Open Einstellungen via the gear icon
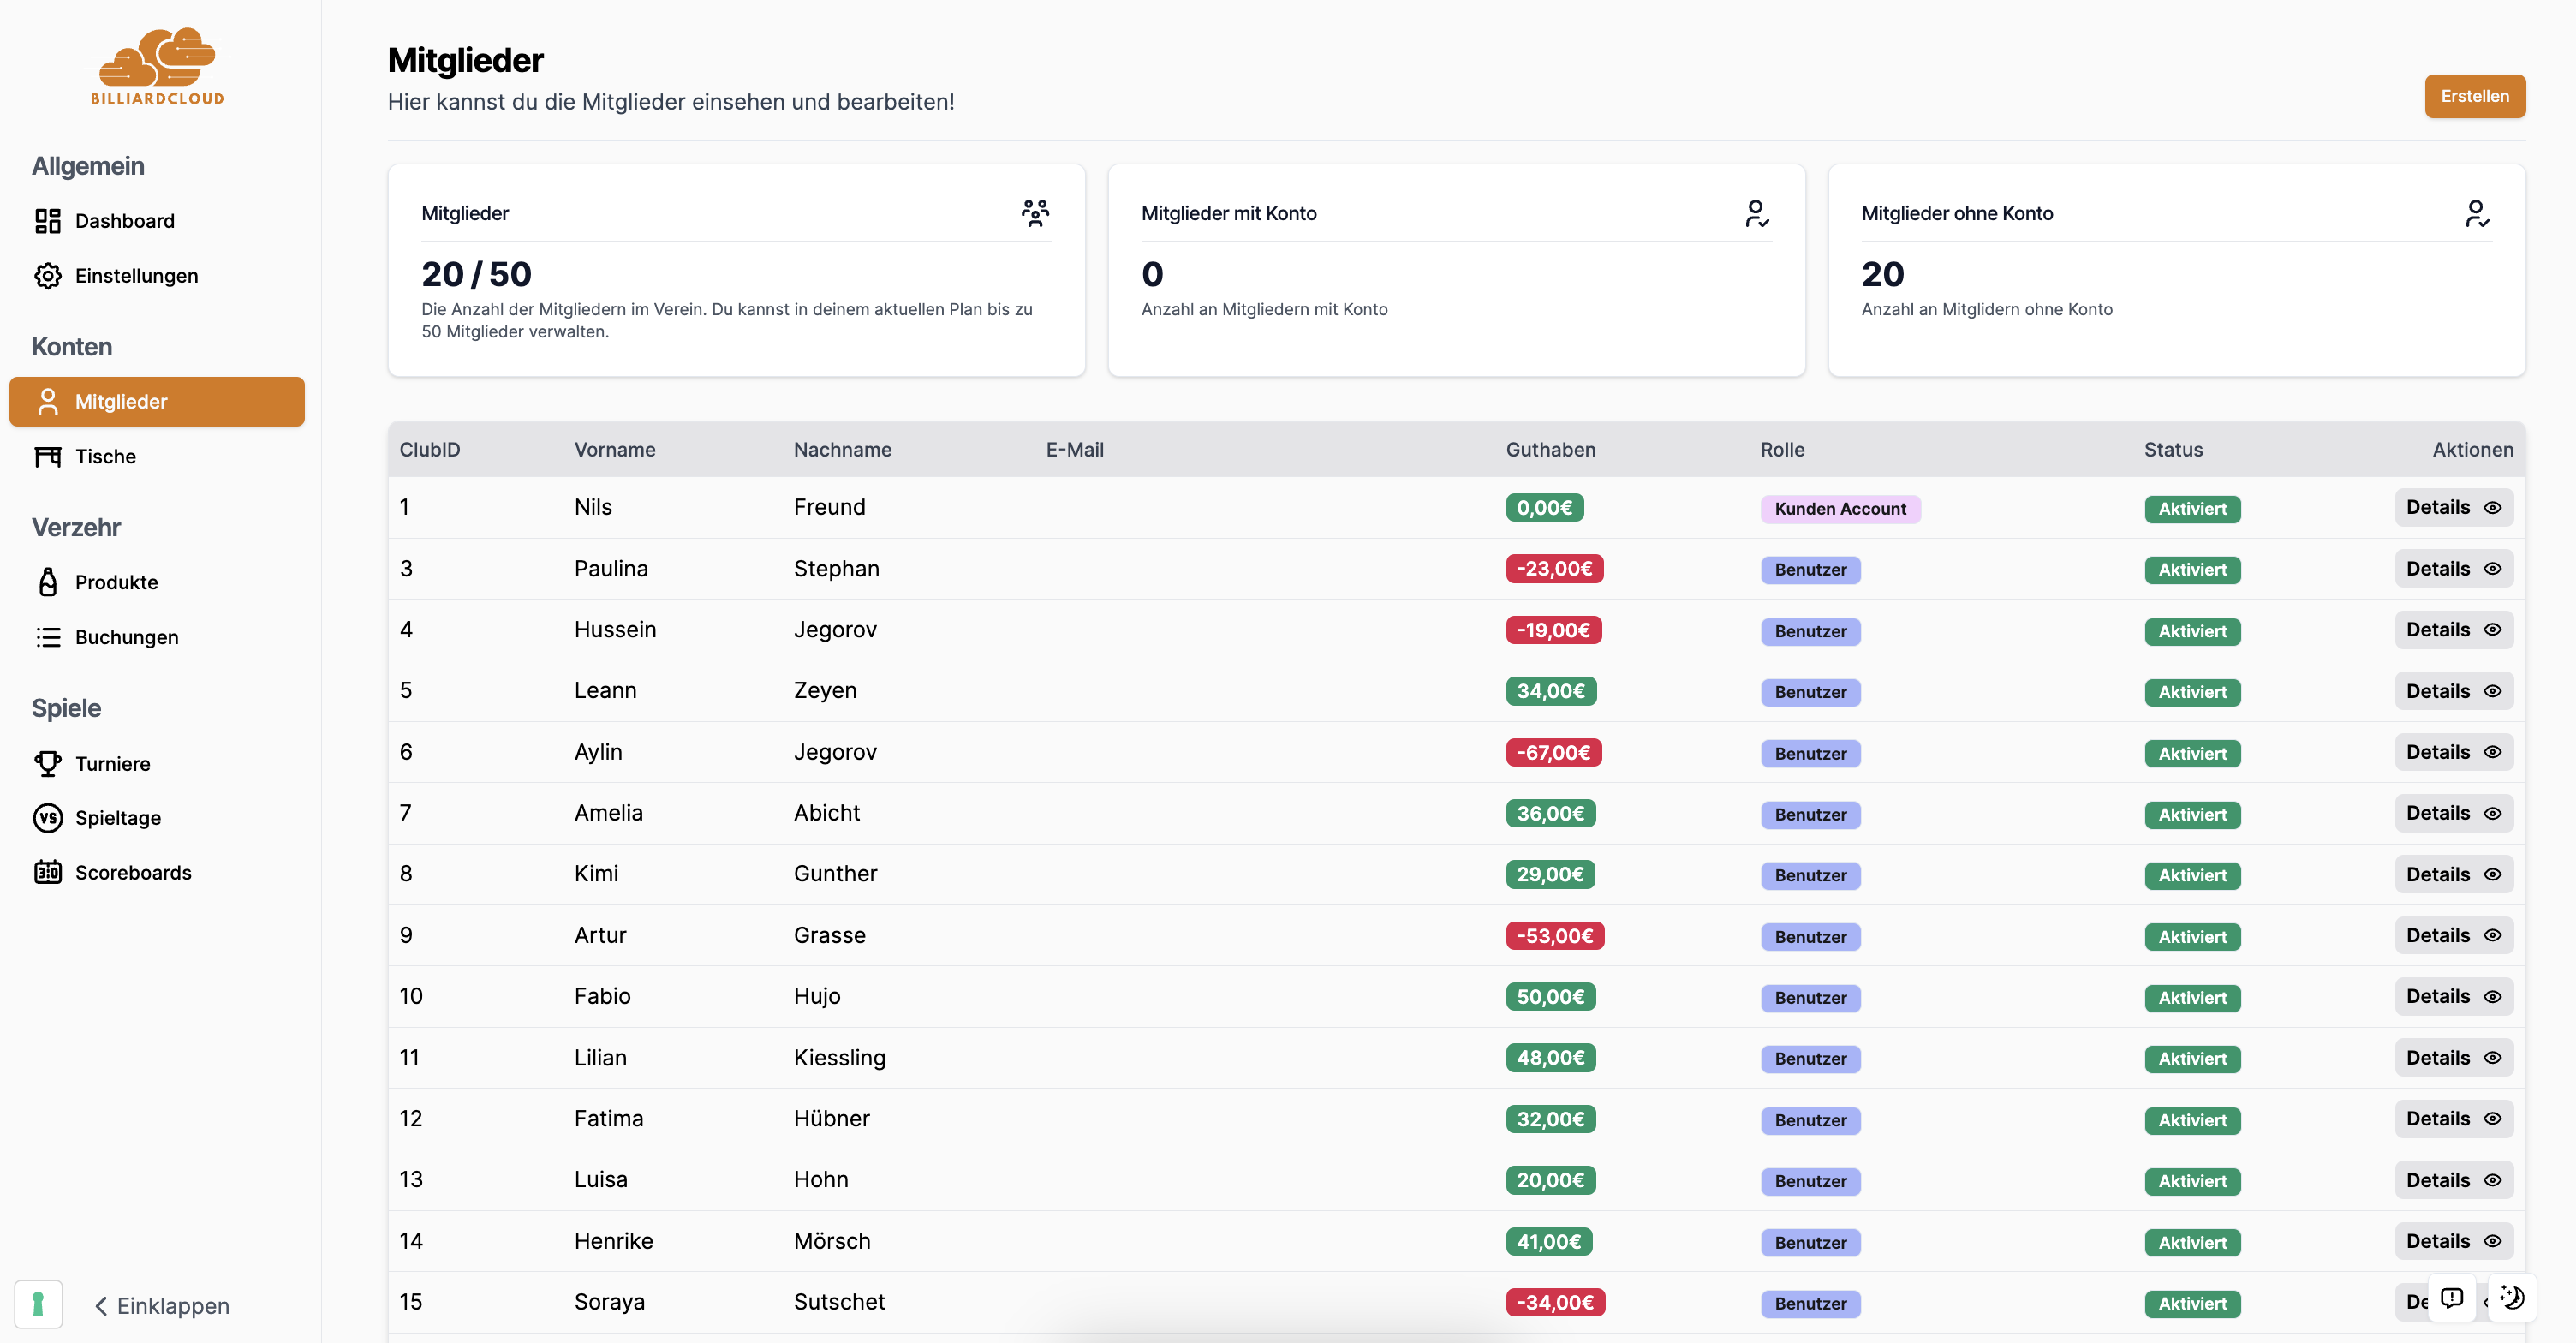 pos(47,276)
